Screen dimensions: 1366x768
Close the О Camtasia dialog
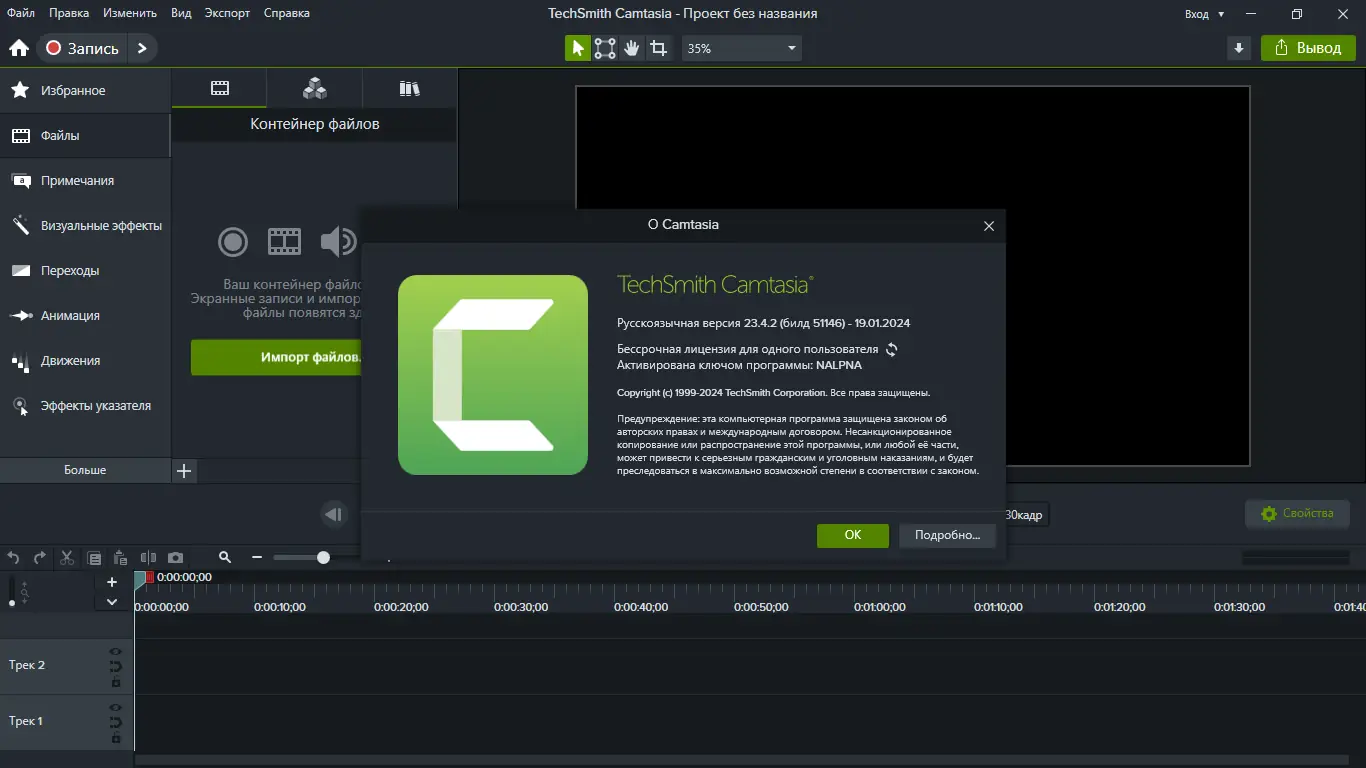click(989, 226)
